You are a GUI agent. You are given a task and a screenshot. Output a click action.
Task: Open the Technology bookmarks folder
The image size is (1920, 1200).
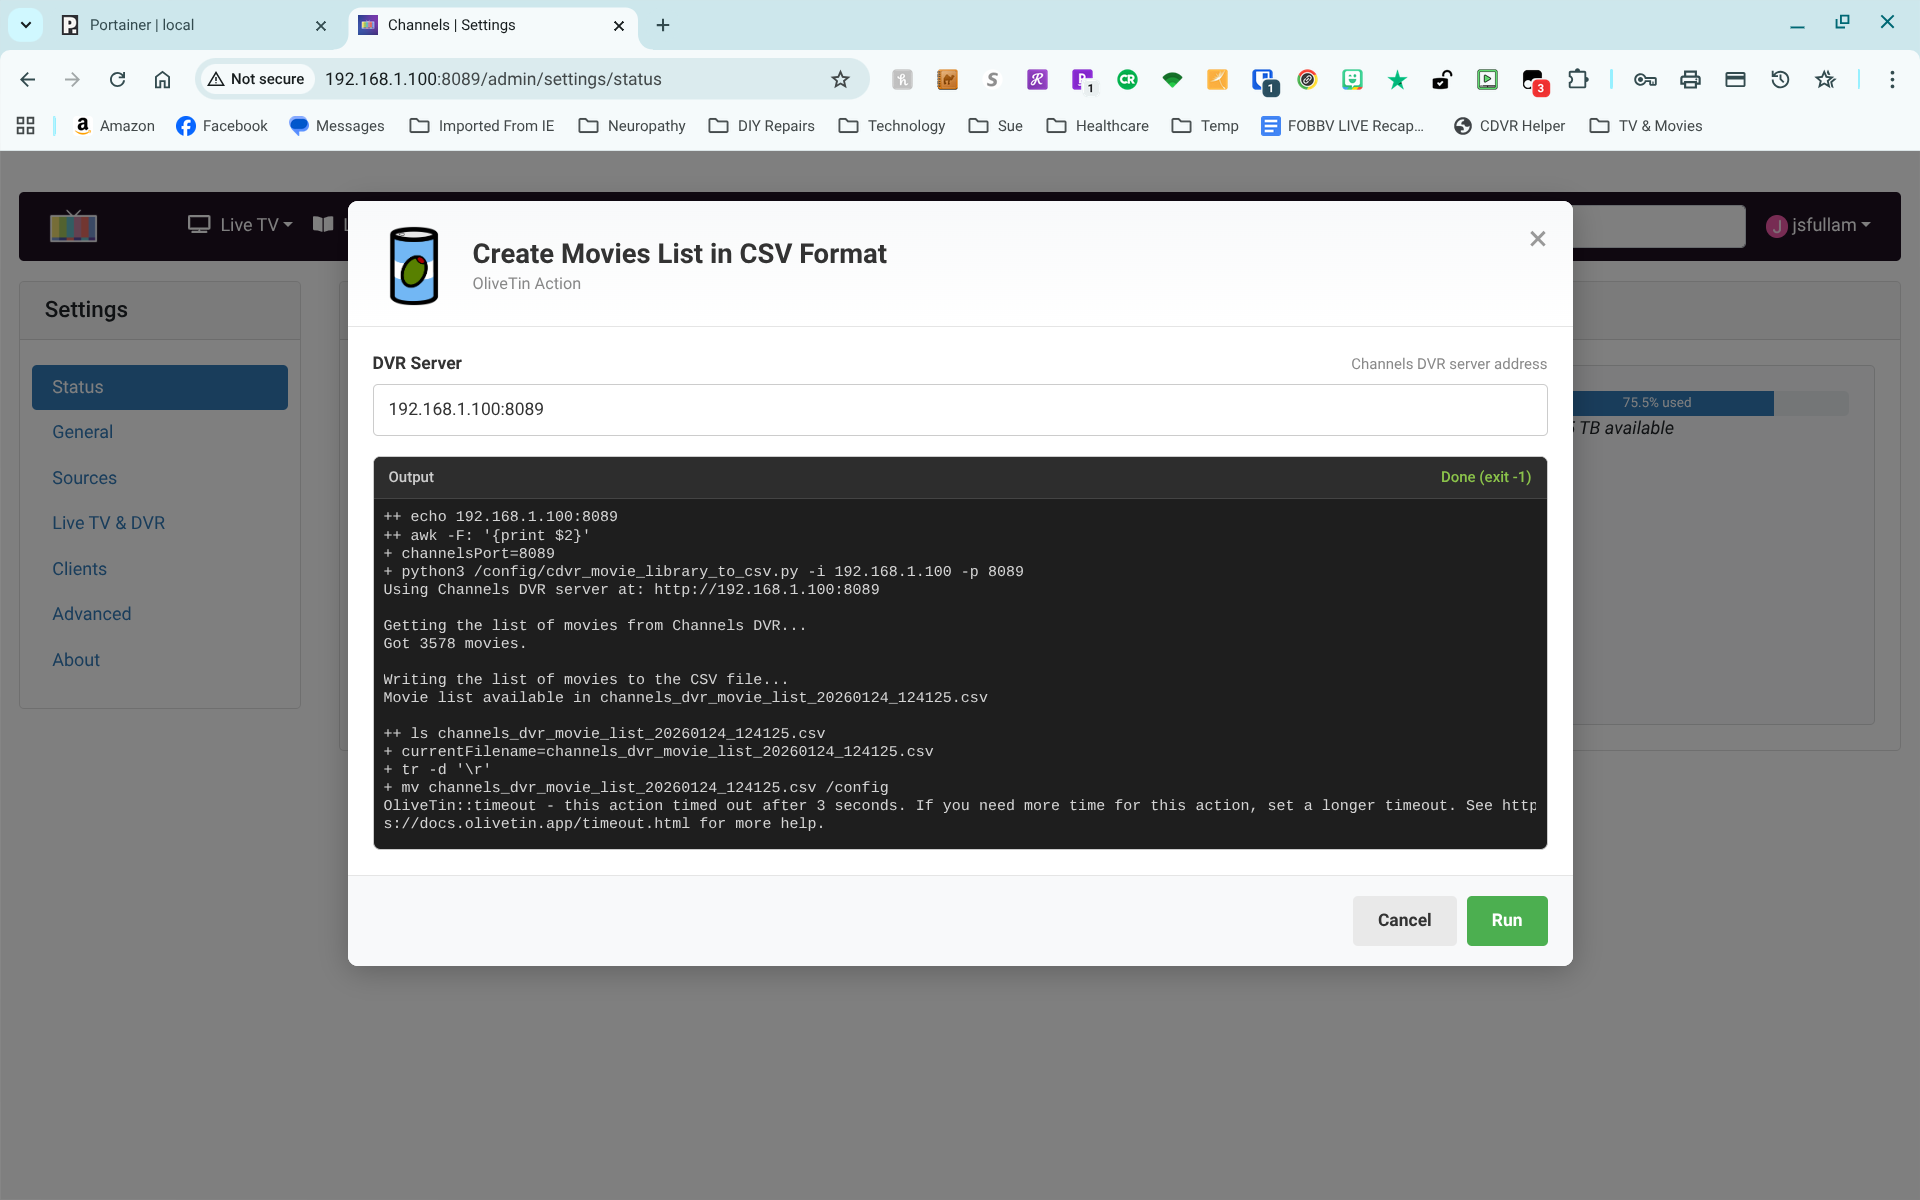click(892, 126)
